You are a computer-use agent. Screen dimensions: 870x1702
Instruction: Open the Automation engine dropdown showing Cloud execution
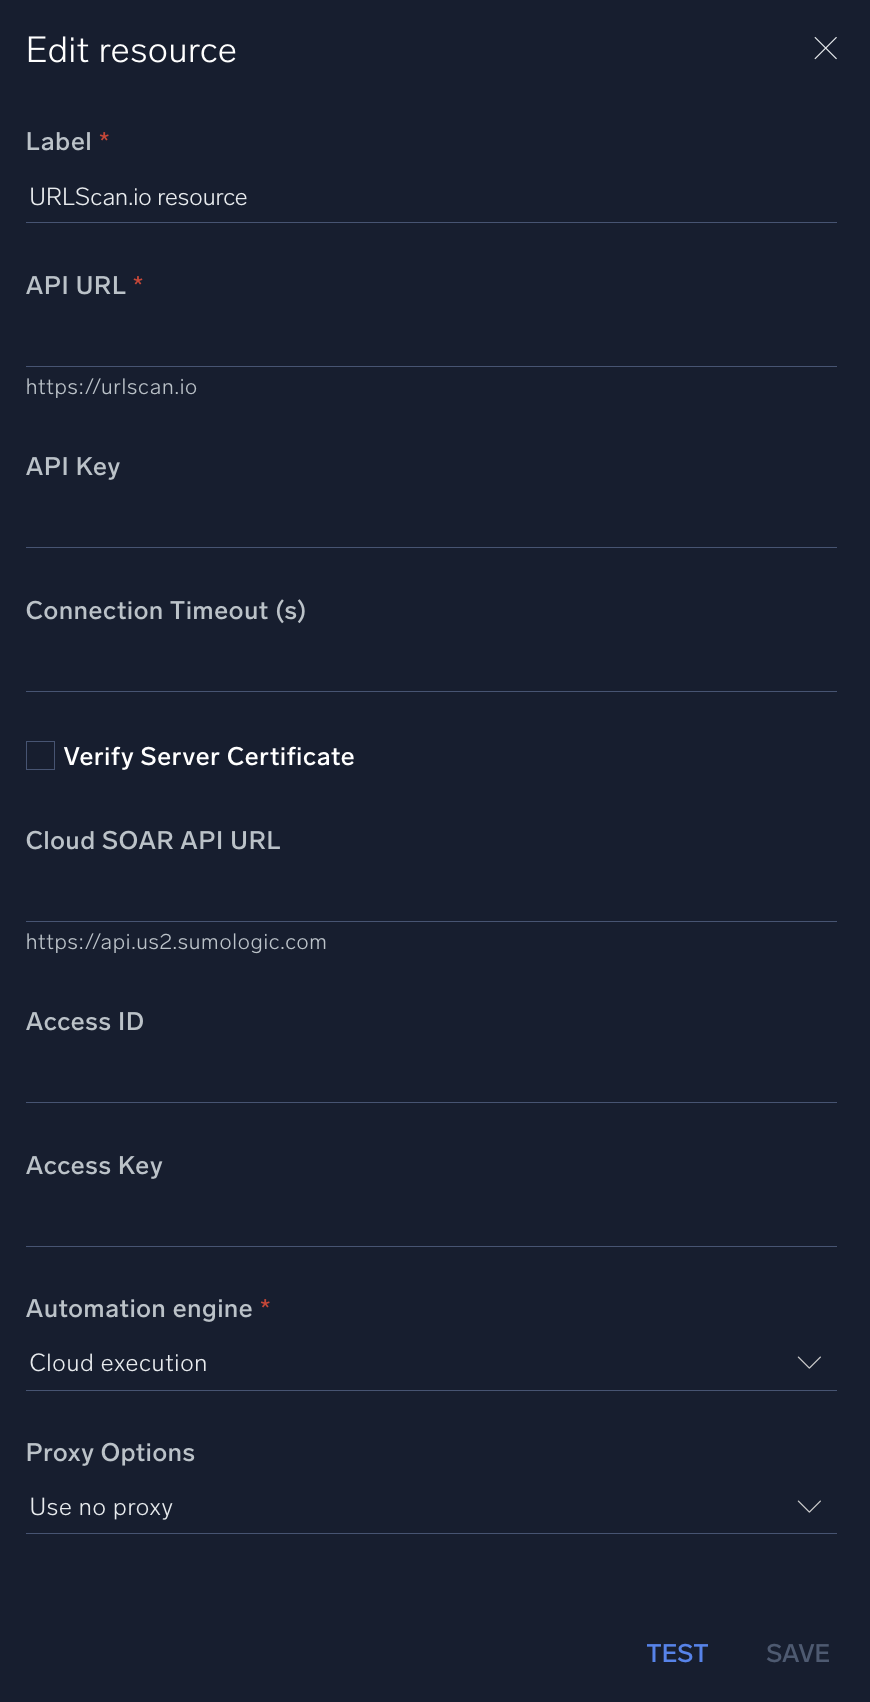(400, 1363)
